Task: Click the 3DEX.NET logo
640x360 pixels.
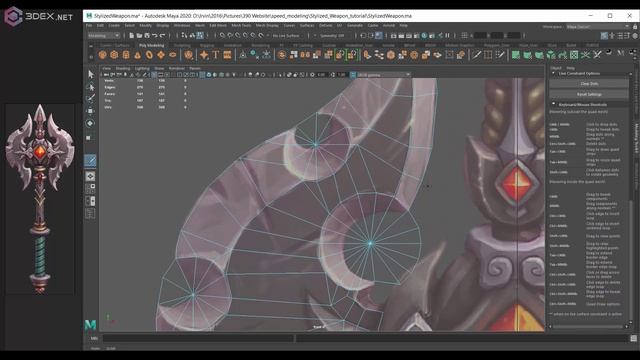Action: point(38,17)
